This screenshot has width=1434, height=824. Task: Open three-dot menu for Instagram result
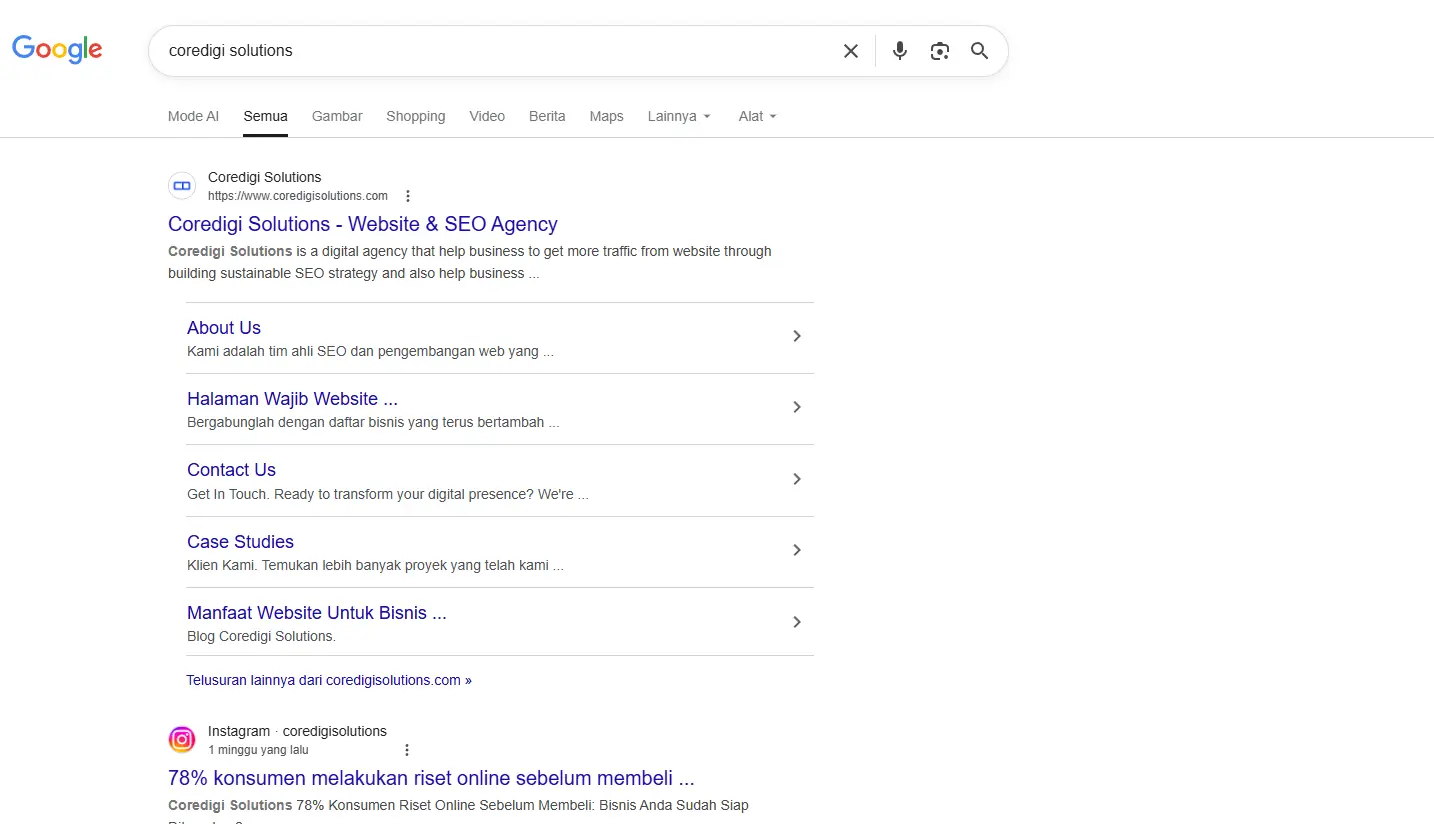[x=406, y=750]
